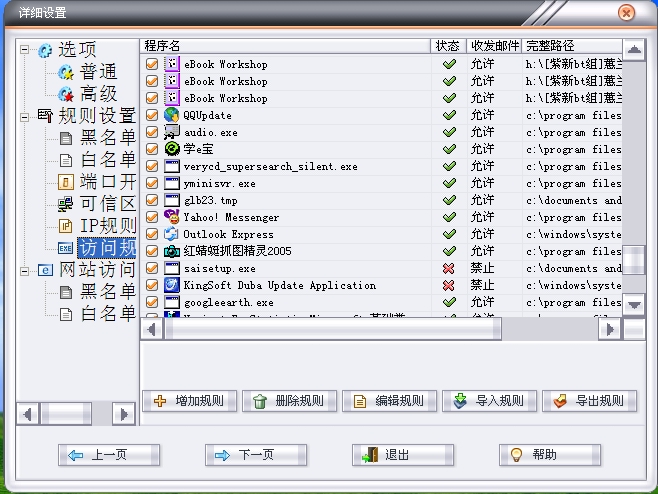
Task: Click the tree panel scrollbar right arrow
Action: point(124,414)
